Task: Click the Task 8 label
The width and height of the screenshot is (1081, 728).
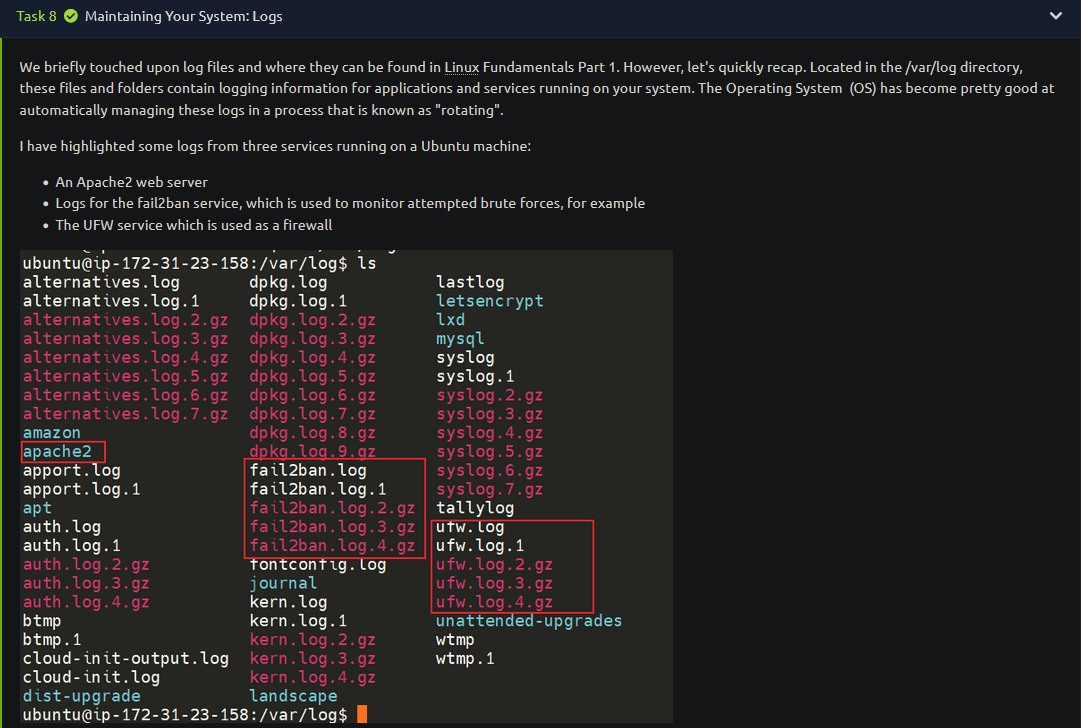Action: (x=37, y=16)
